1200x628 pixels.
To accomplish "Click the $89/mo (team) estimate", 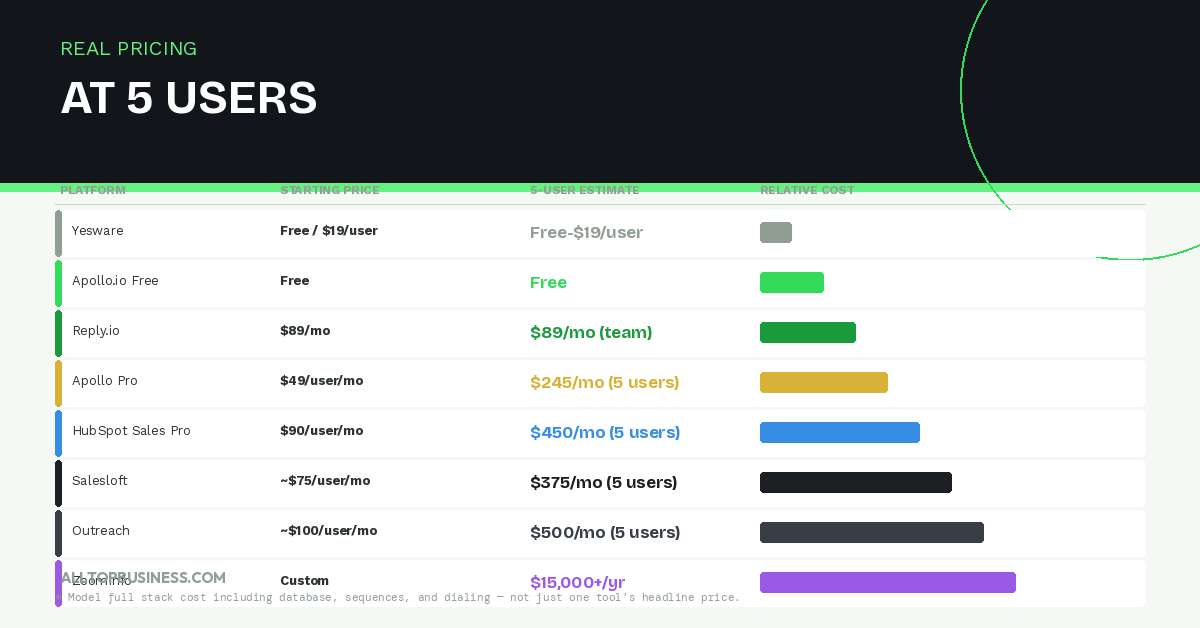I will click(591, 333).
